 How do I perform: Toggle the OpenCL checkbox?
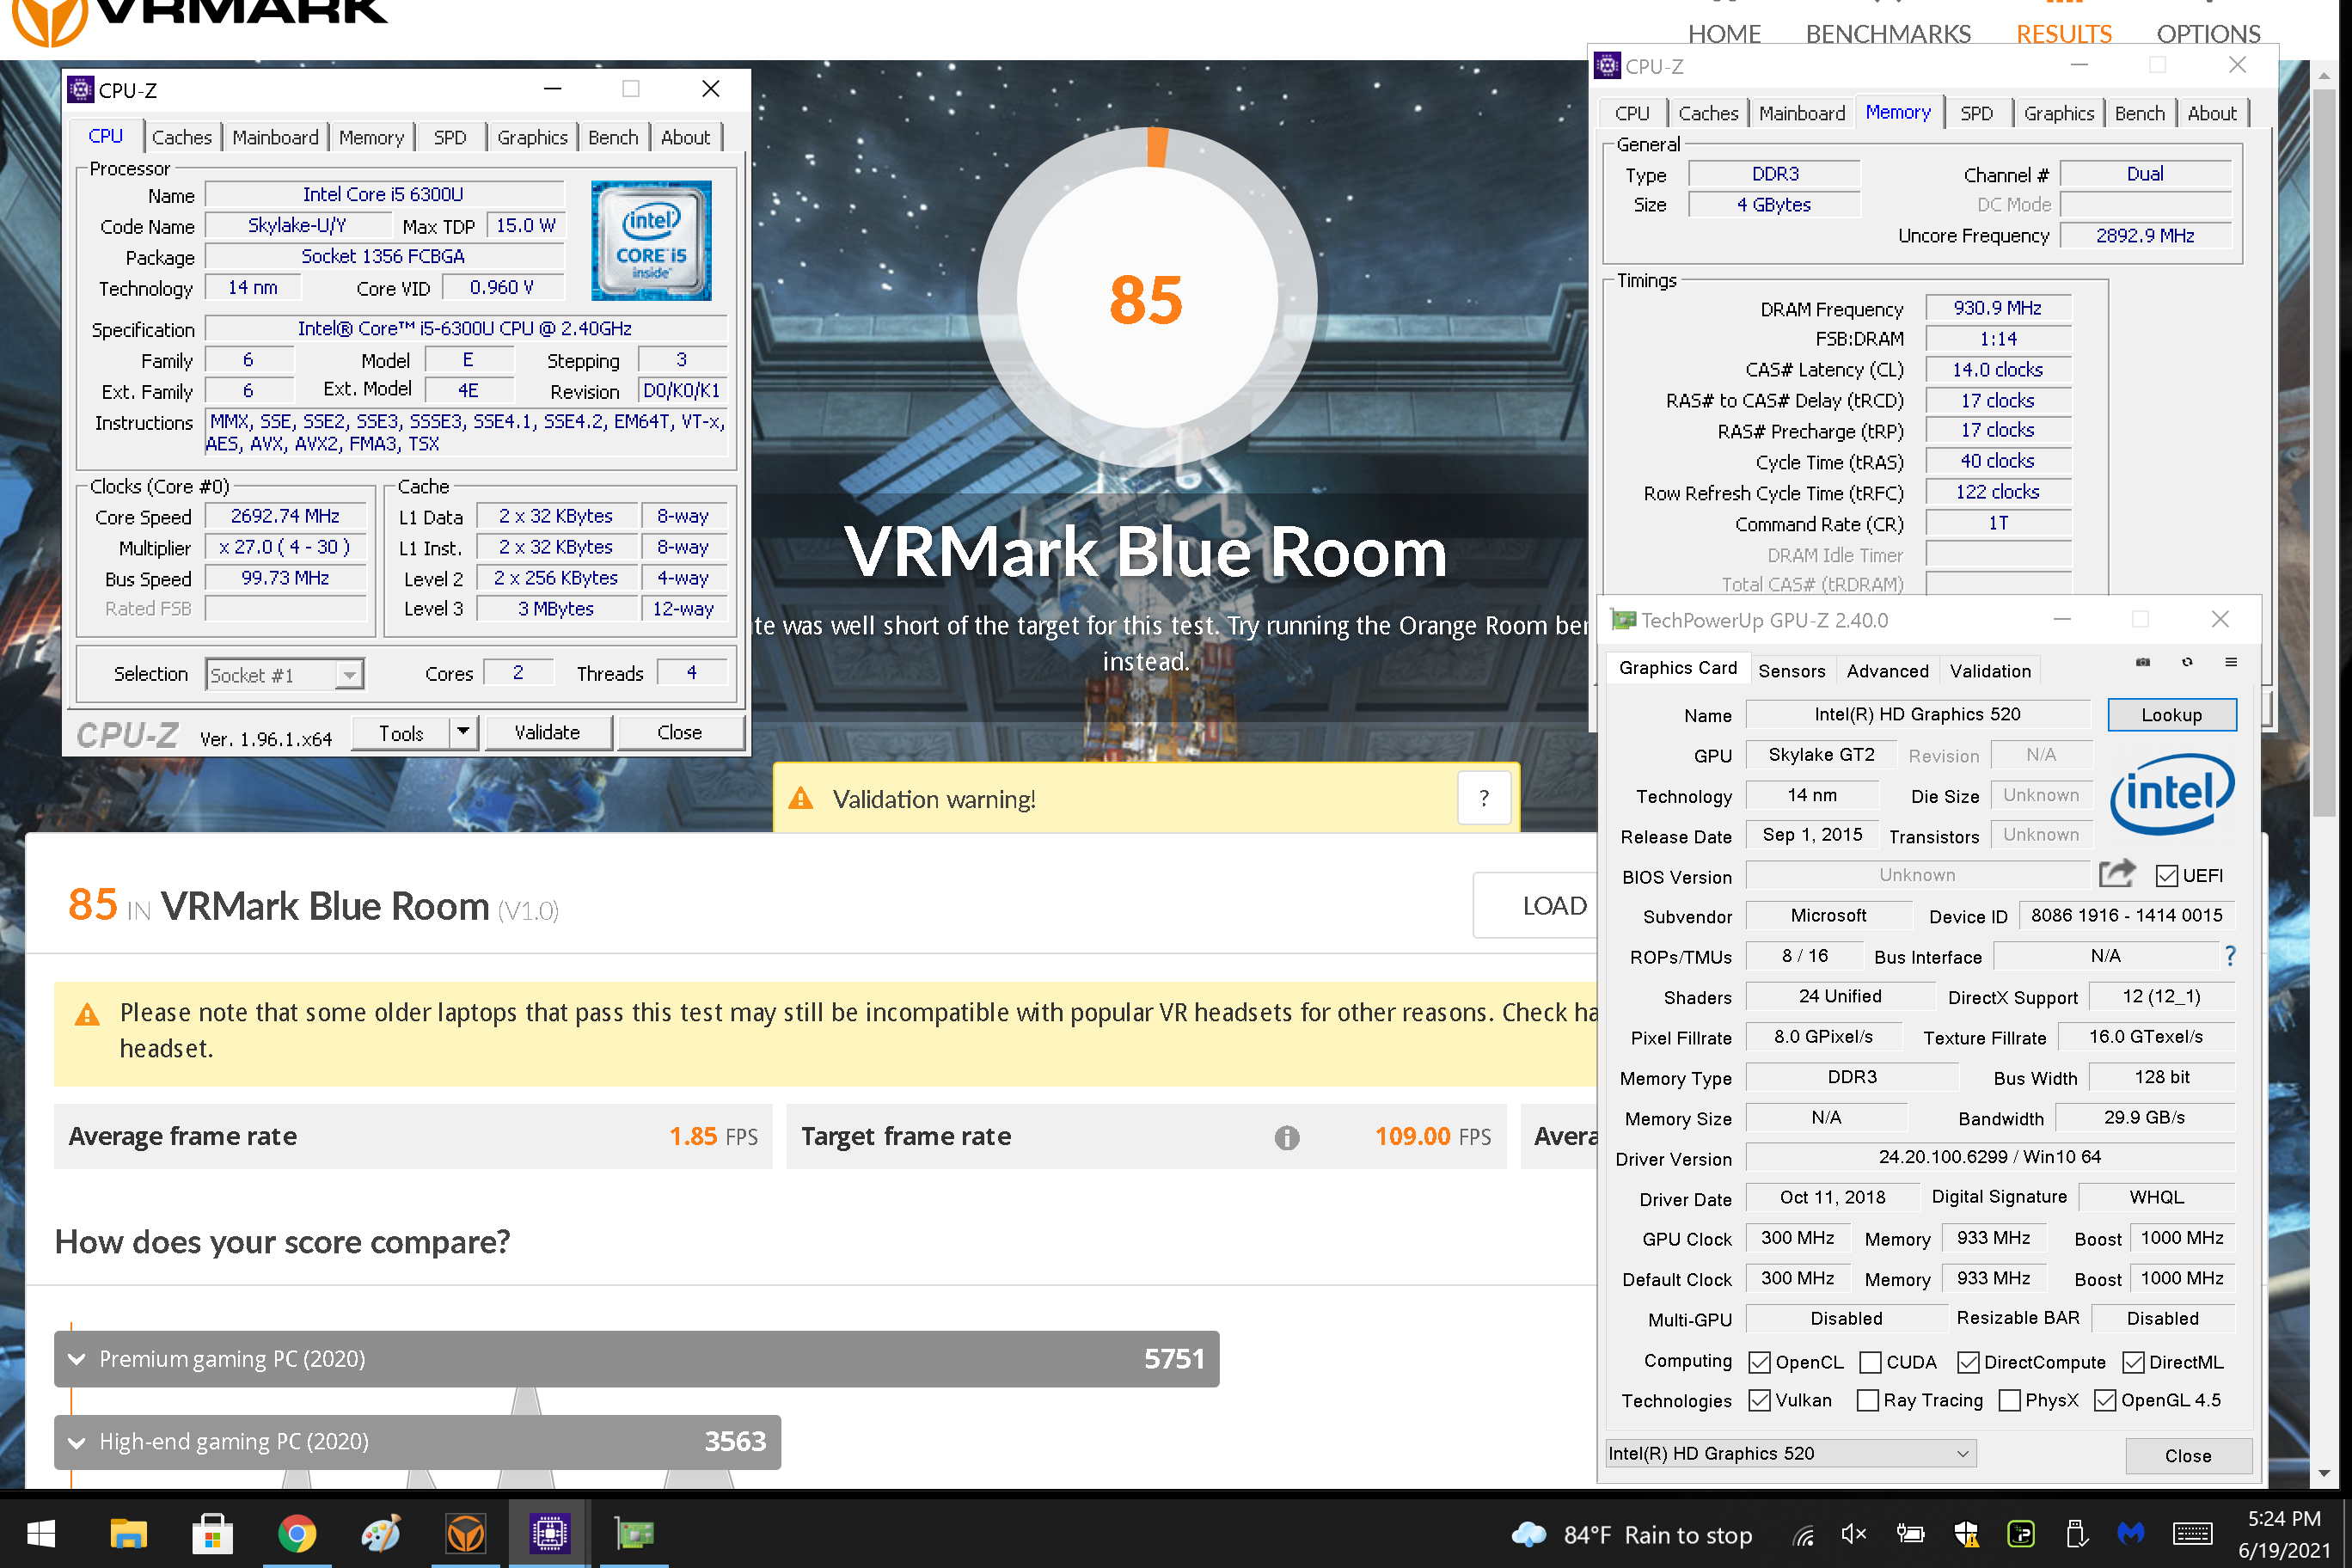click(x=1759, y=1363)
